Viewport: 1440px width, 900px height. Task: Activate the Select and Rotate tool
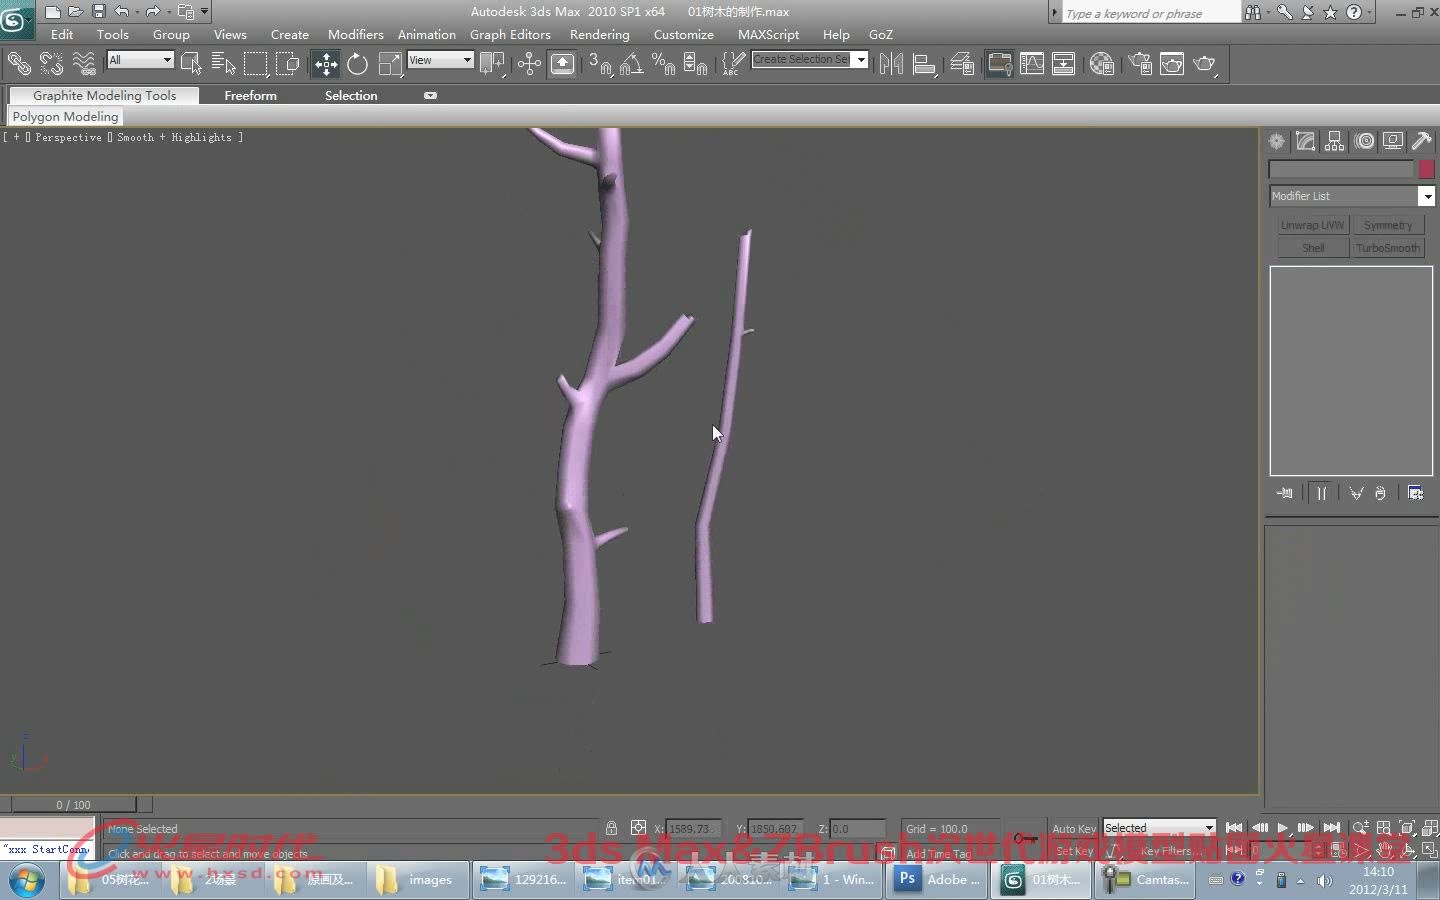tap(357, 64)
